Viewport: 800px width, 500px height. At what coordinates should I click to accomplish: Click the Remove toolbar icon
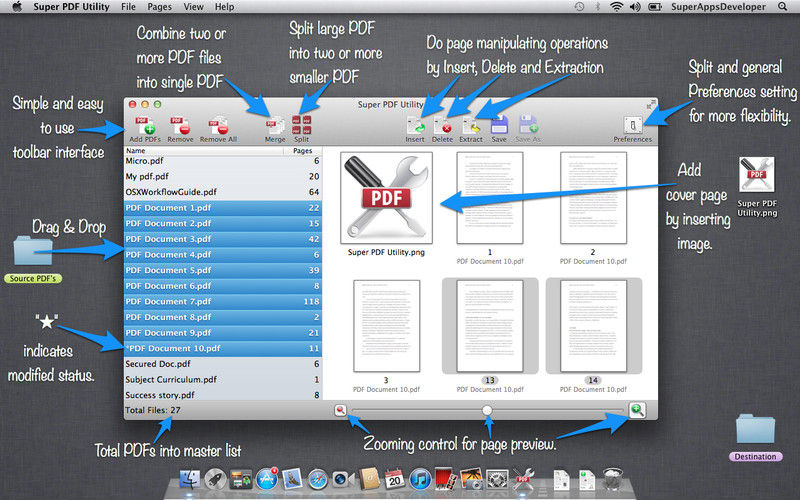pyautogui.click(x=180, y=126)
